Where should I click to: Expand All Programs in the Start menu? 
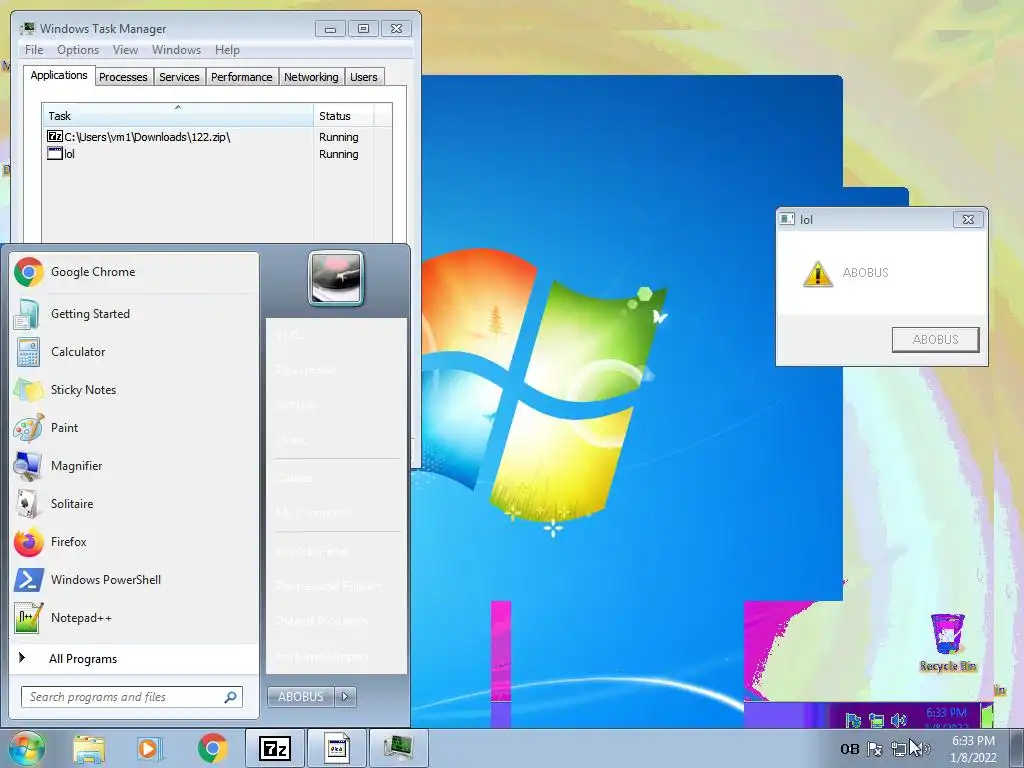click(134, 658)
